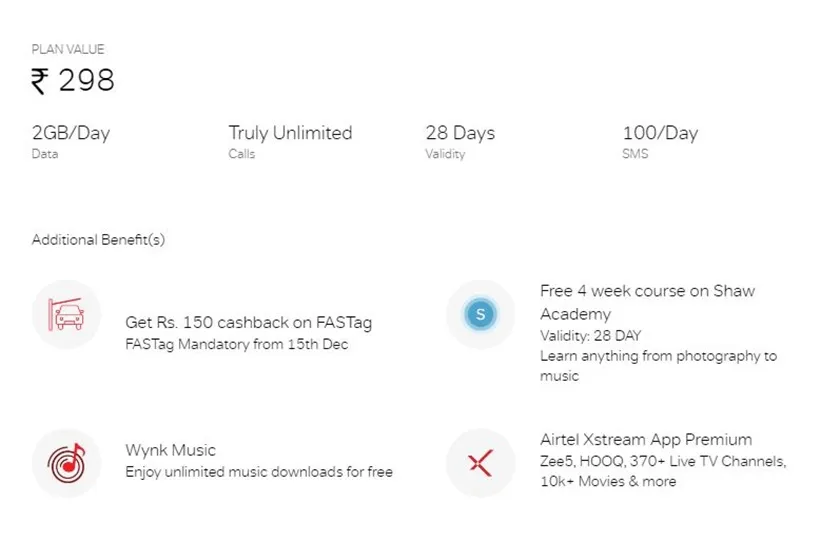Click Enjoy unlimited music downloads description
Viewport: 820px width, 540px height.
click(259, 472)
